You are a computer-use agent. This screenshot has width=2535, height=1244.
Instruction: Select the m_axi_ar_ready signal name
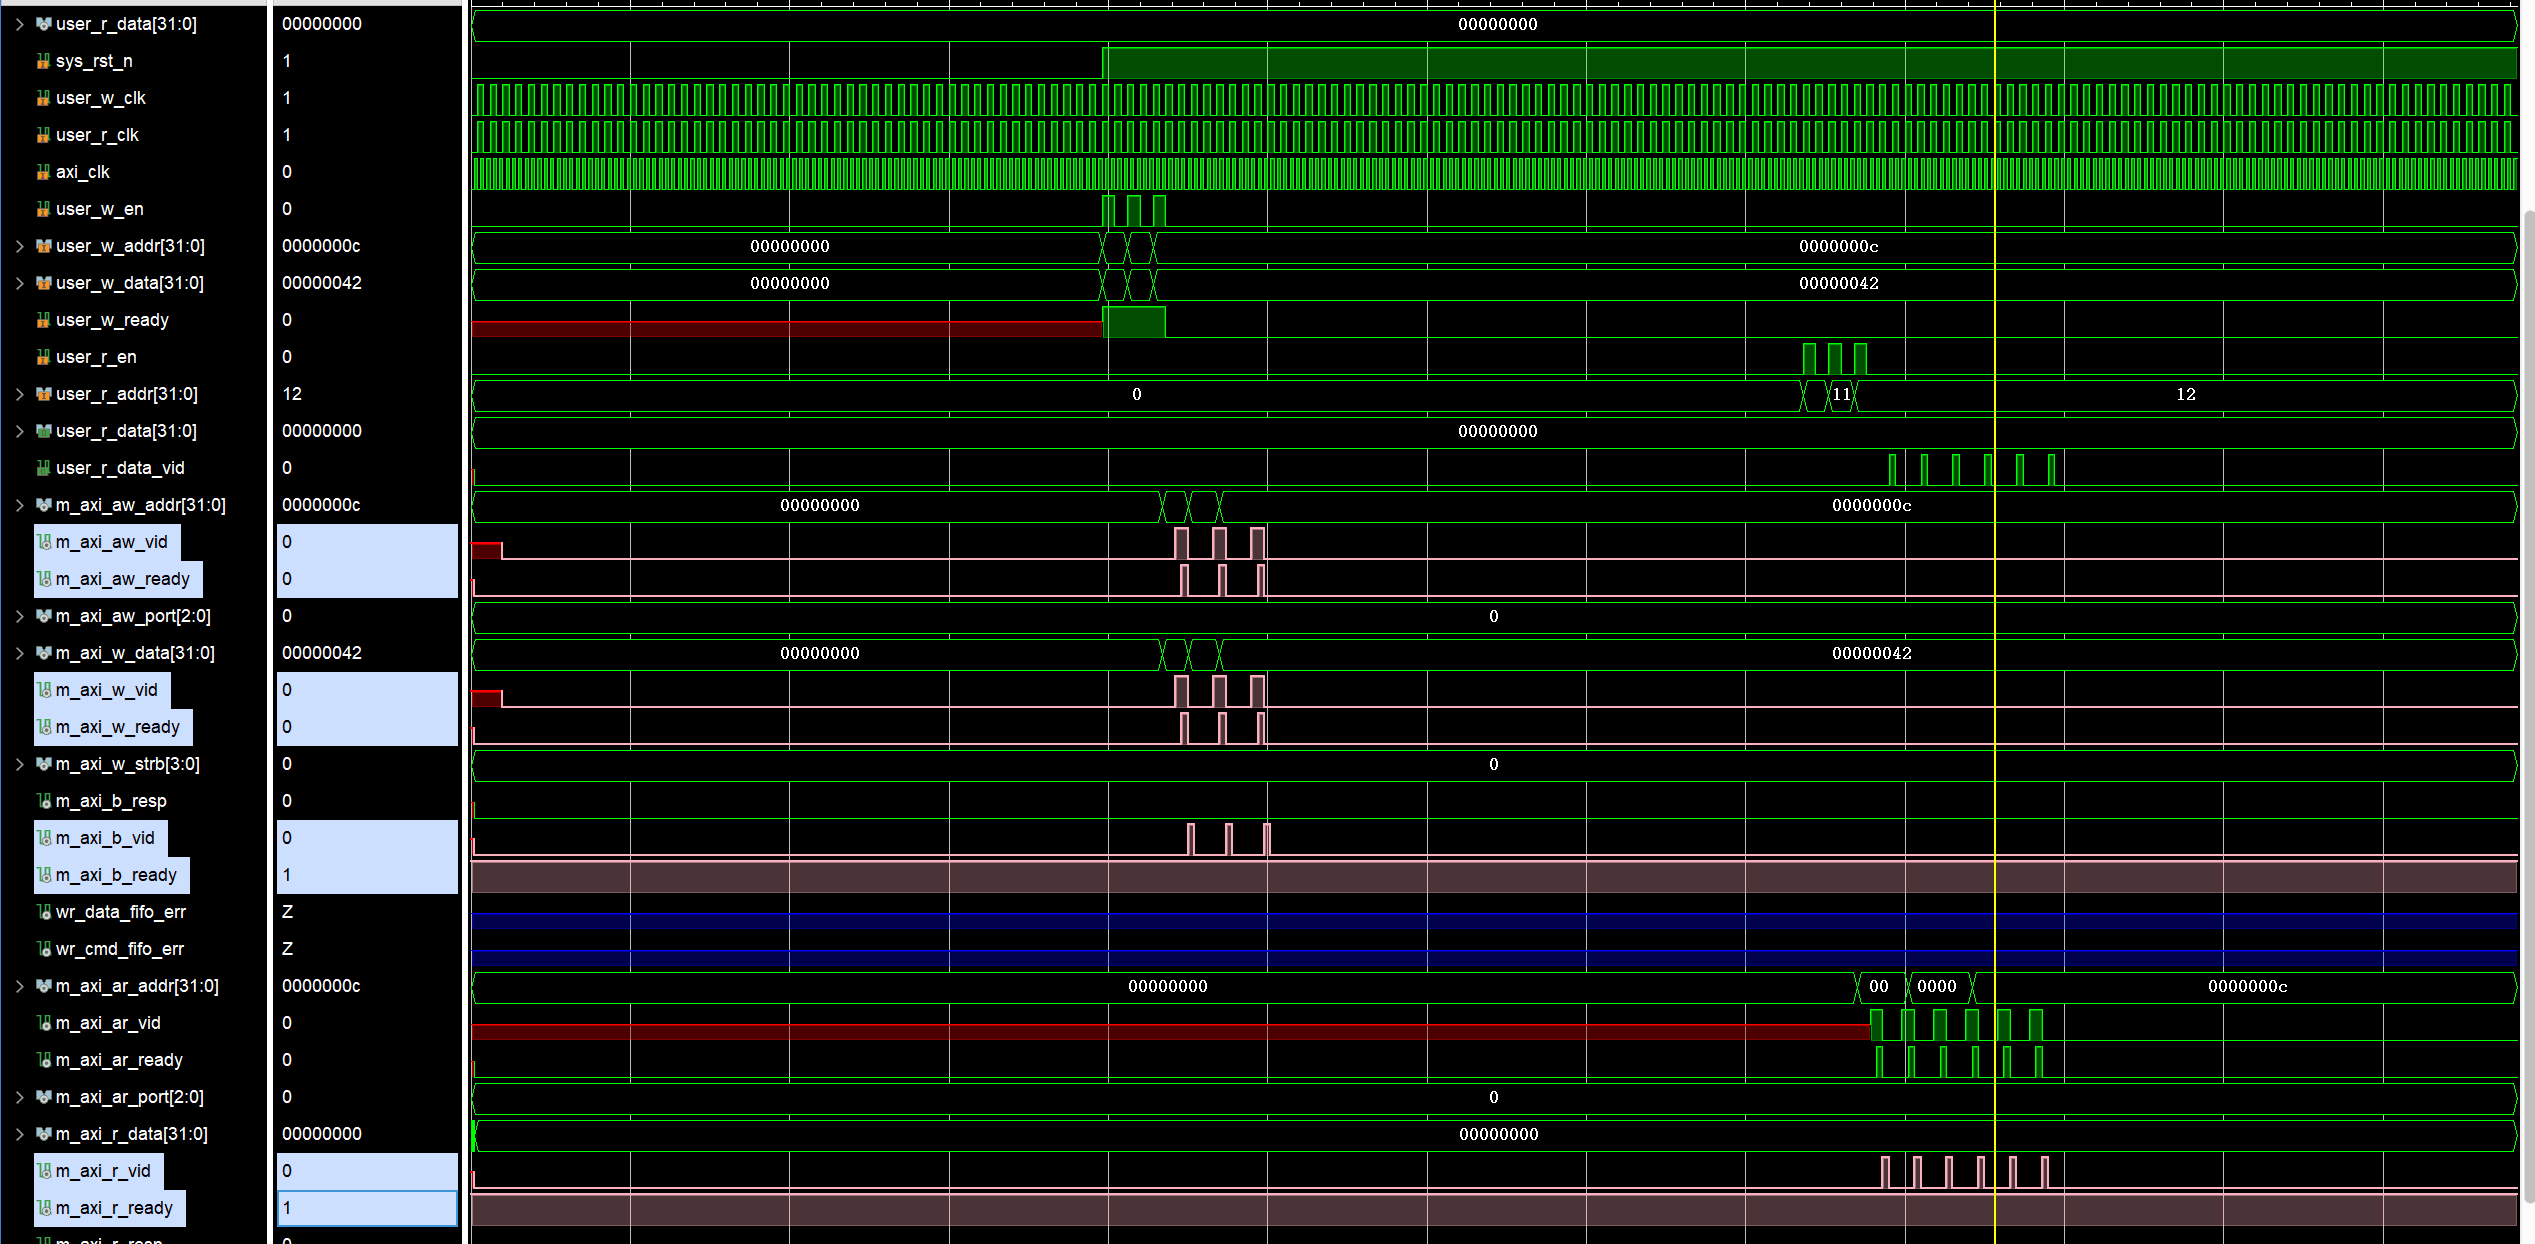point(119,1060)
